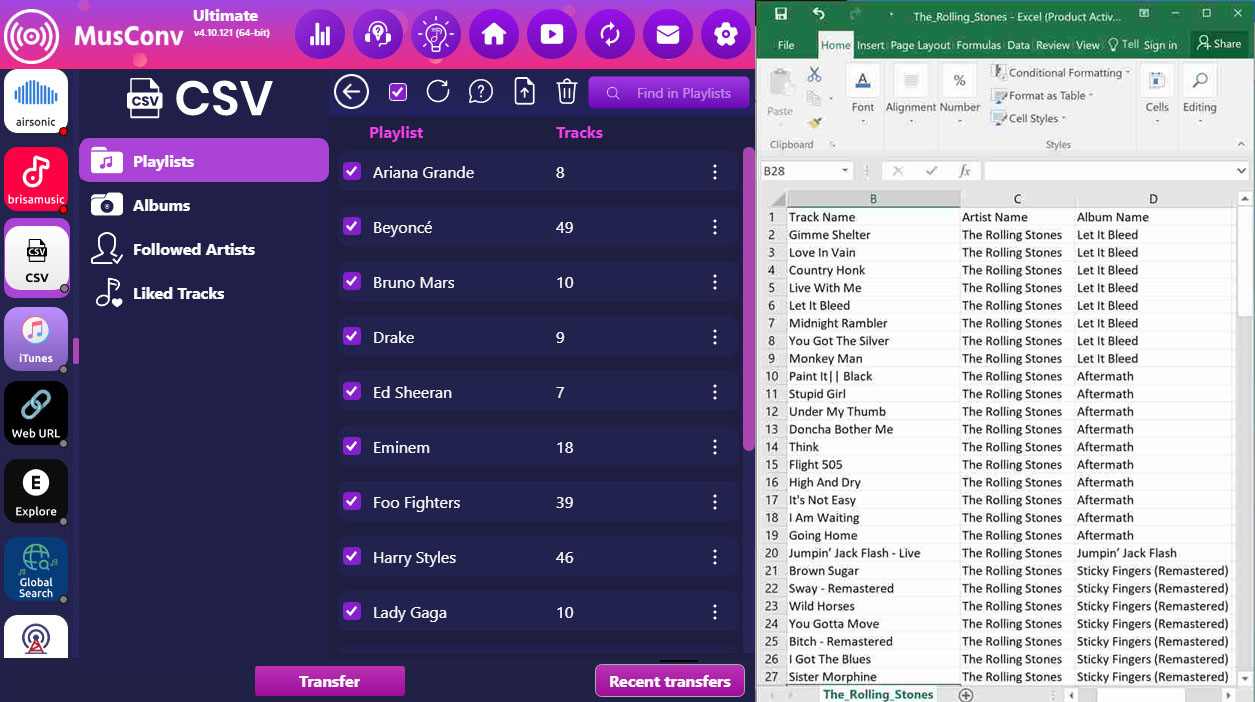
Task: Select the iTunes service in sidebar
Action: (x=36, y=339)
